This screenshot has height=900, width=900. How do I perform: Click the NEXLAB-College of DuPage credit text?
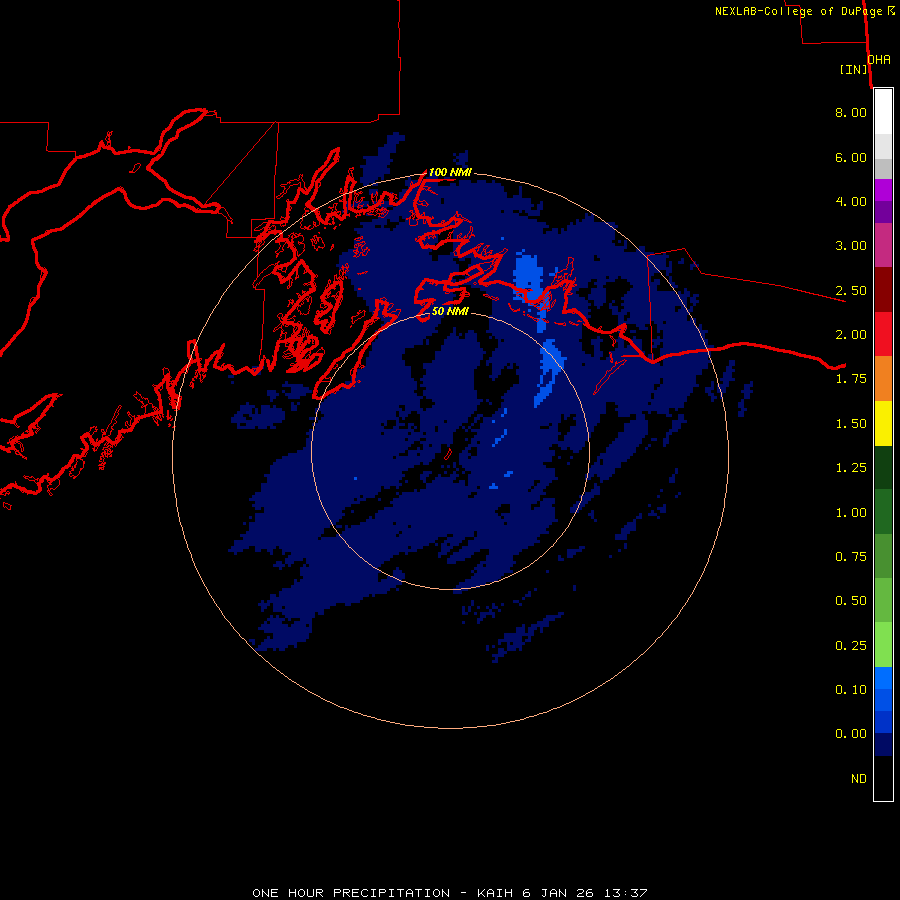click(x=798, y=11)
